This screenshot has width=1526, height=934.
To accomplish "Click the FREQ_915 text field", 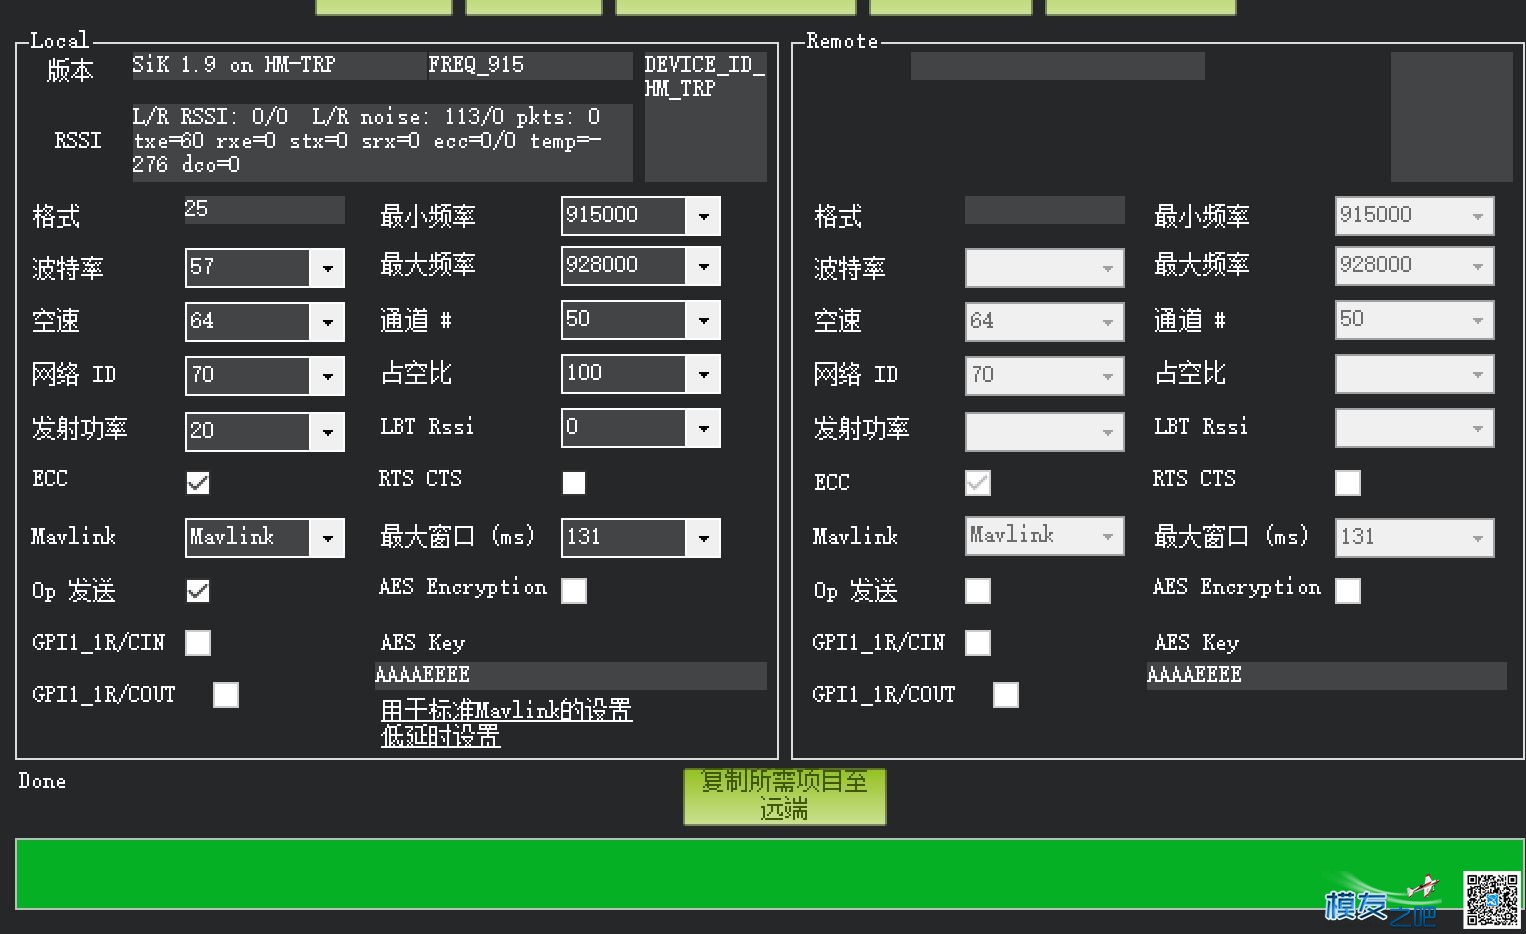I will click(x=530, y=66).
